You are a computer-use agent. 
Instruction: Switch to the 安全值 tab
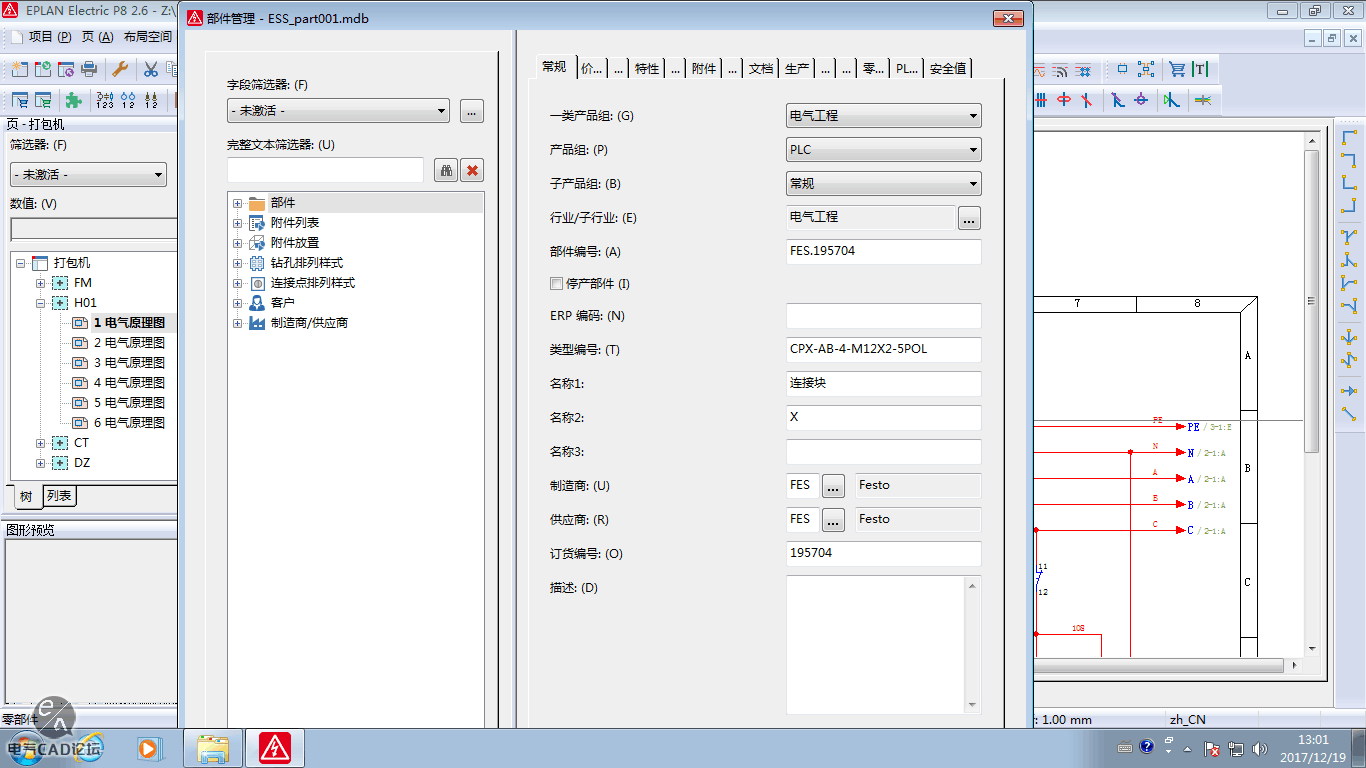pos(947,68)
